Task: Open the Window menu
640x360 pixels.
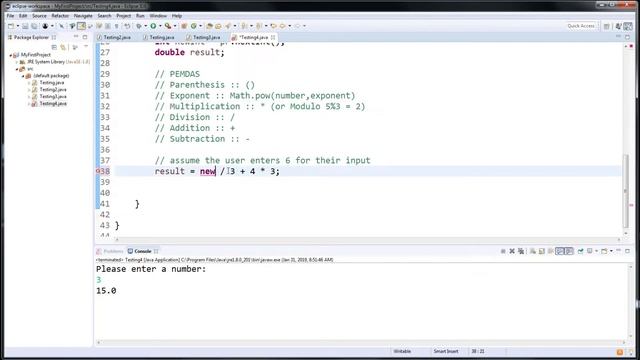Action: (158, 16)
